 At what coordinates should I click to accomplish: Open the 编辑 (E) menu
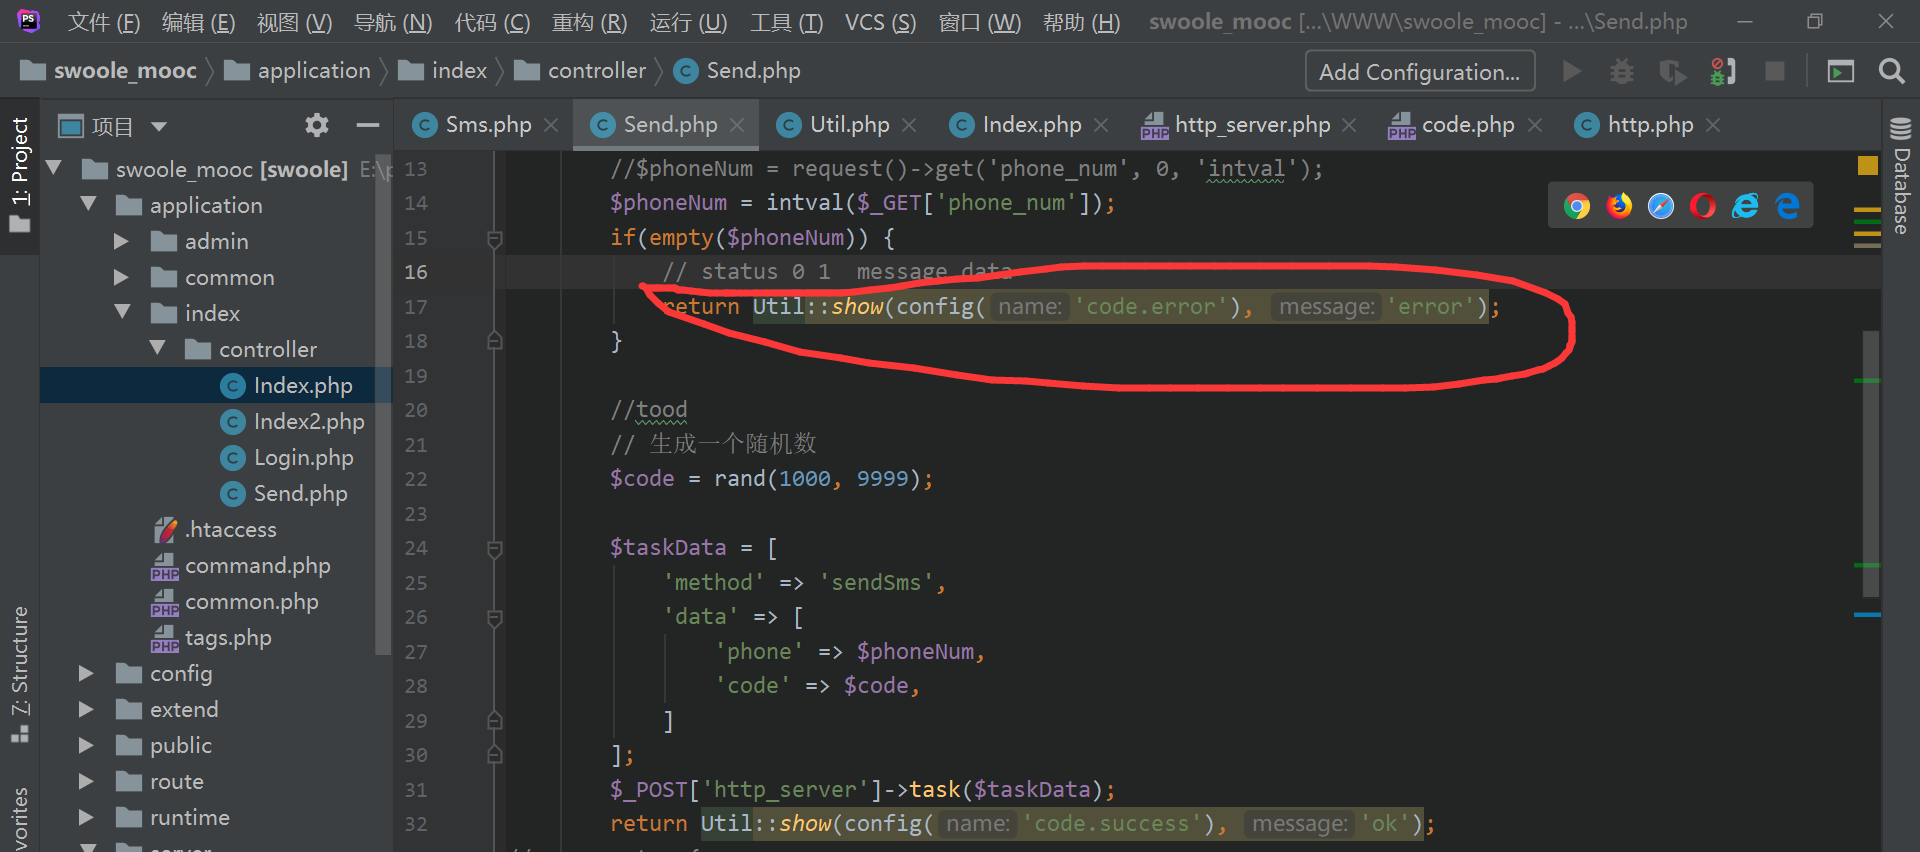click(198, 22)
